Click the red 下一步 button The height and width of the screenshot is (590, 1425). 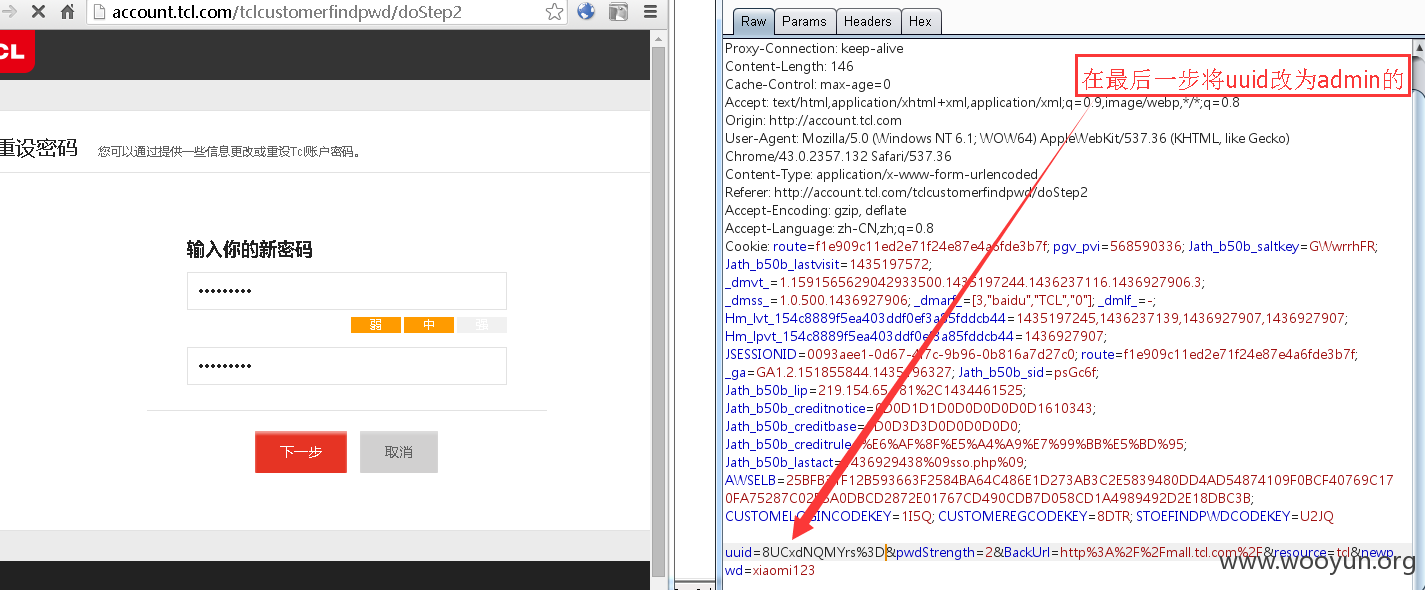(x=301, y=452)
